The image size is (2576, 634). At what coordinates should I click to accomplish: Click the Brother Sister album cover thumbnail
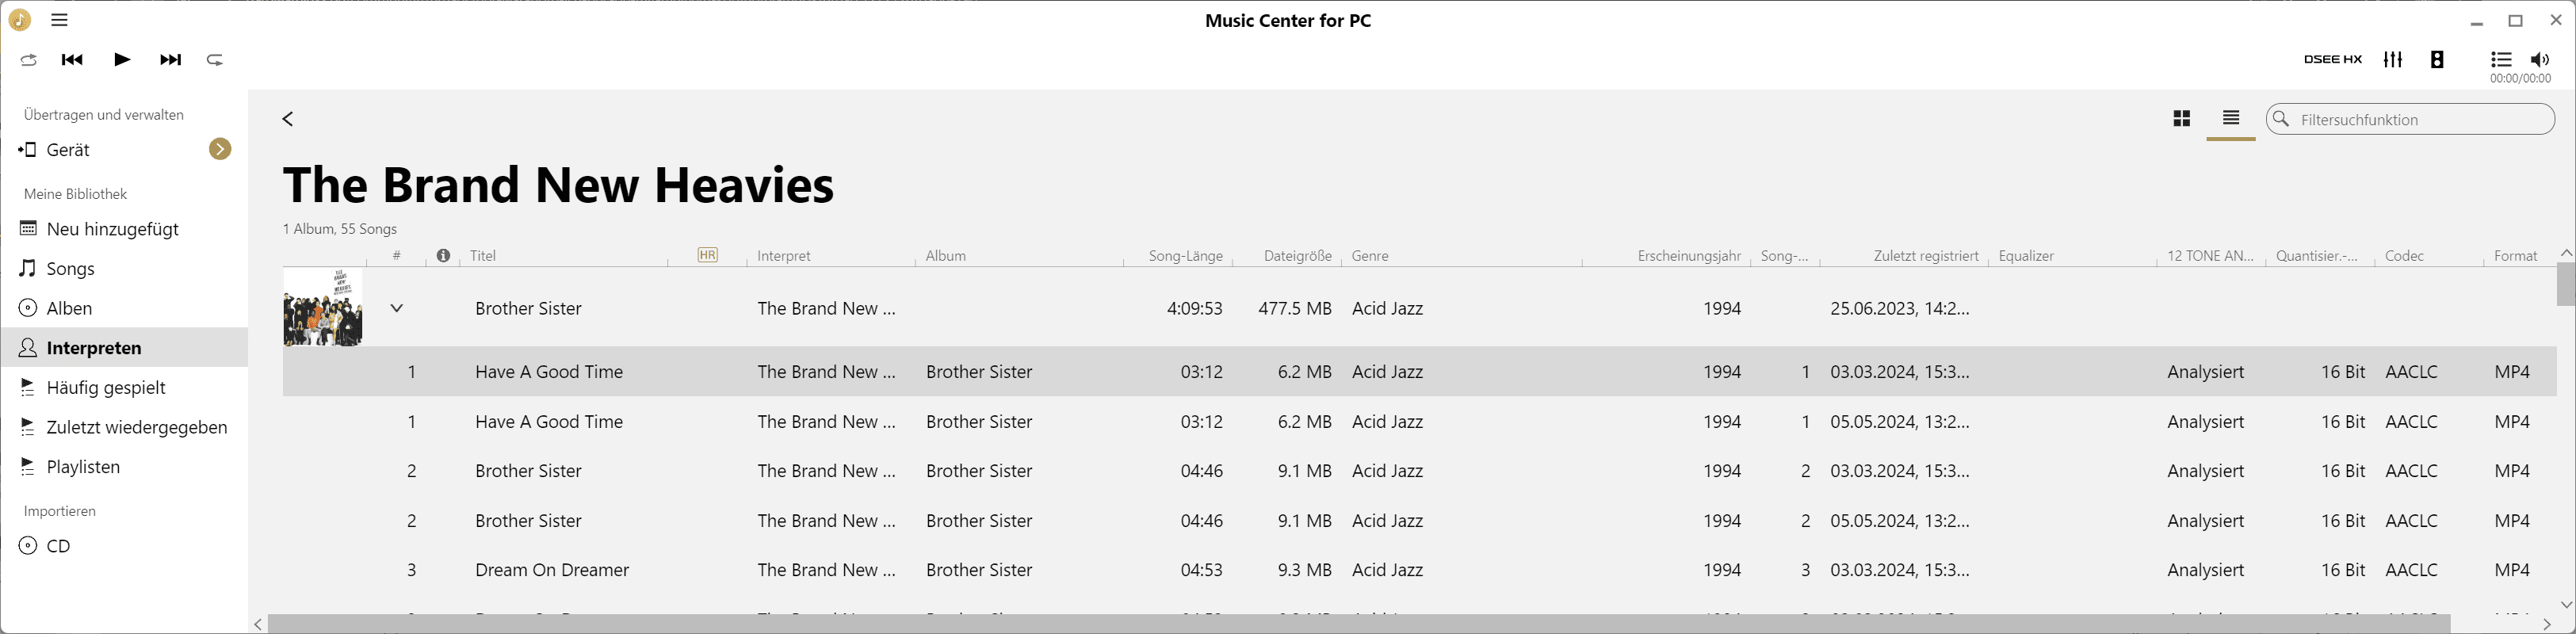coord(323,307)
